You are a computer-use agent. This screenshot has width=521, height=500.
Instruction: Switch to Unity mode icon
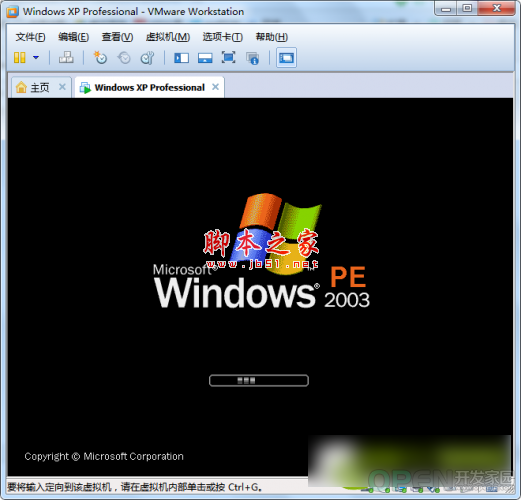253,58
